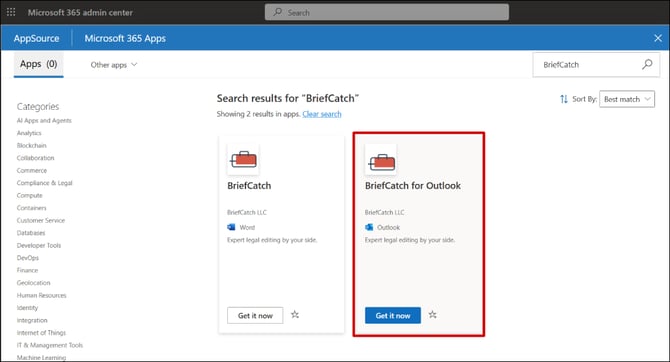Click Get it now for BriefCatch for Outlook
670x362 pixels.
(393, 315)
